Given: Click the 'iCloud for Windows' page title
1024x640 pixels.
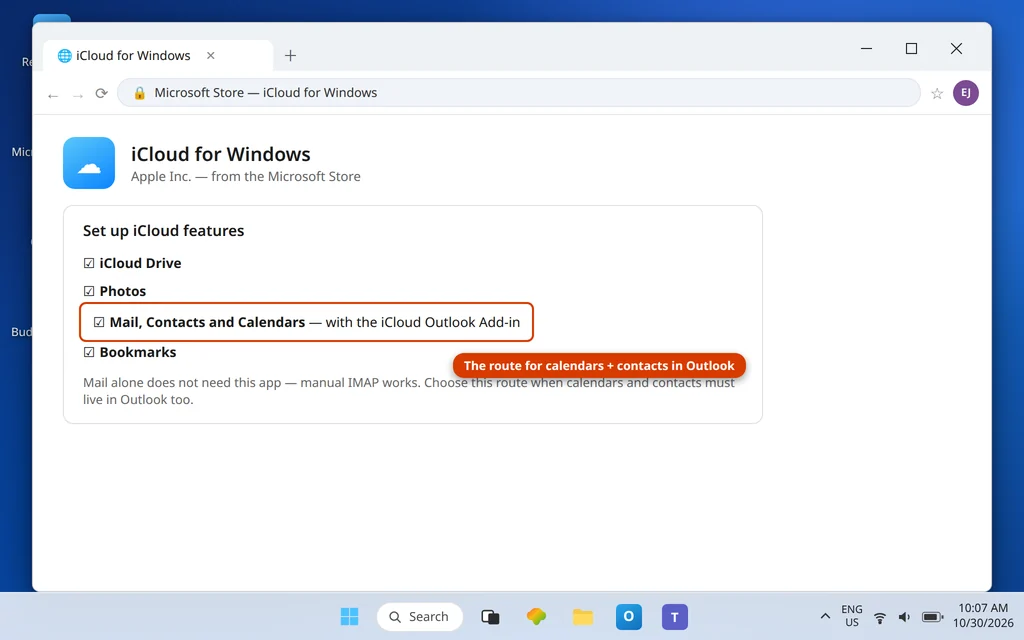Looking at the screenshot, I should click(221, 154).
